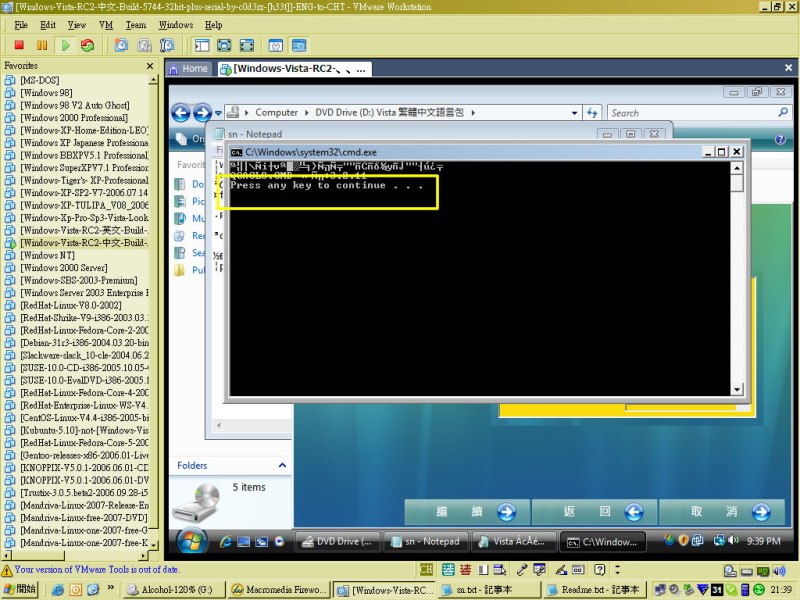Open recent pages dropdown beside Forward button

(x=218, y=113)
